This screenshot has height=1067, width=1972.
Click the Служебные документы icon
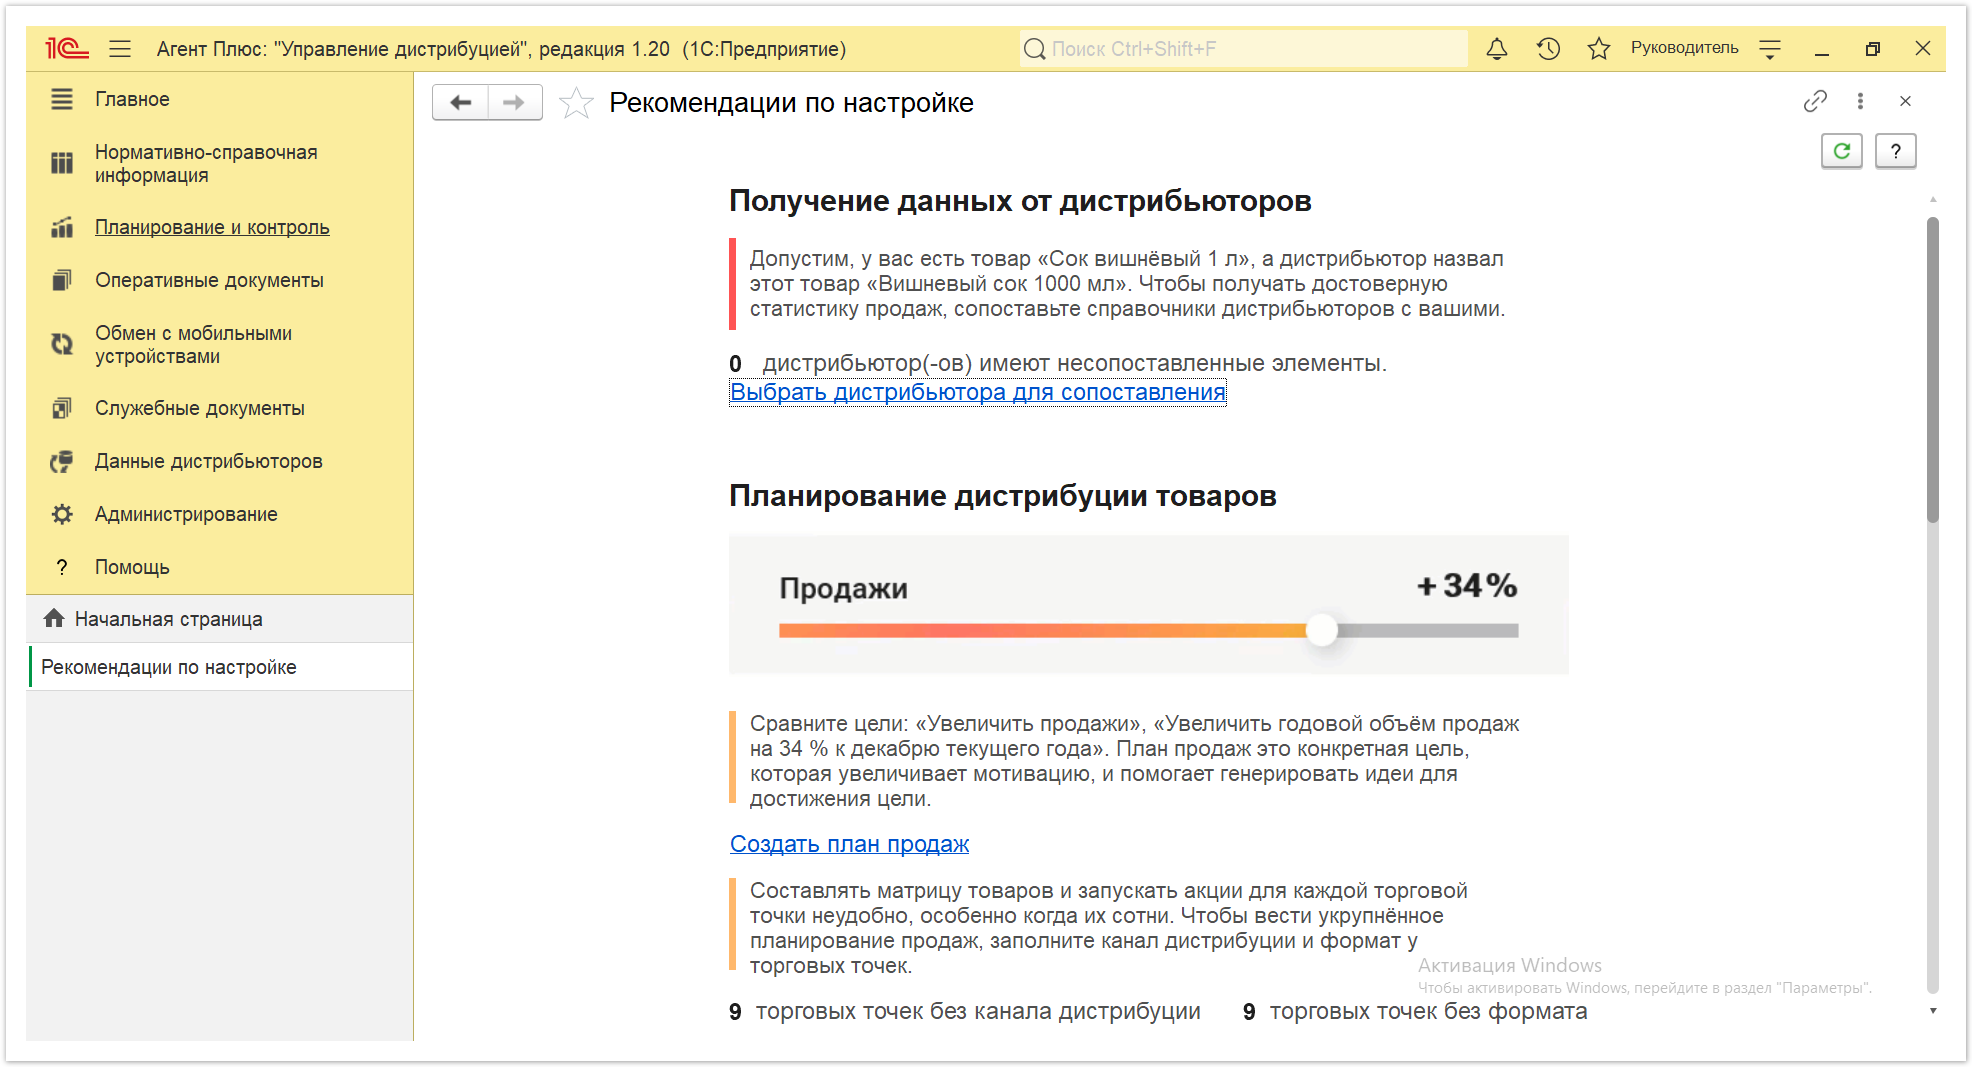tap(62, 408)
